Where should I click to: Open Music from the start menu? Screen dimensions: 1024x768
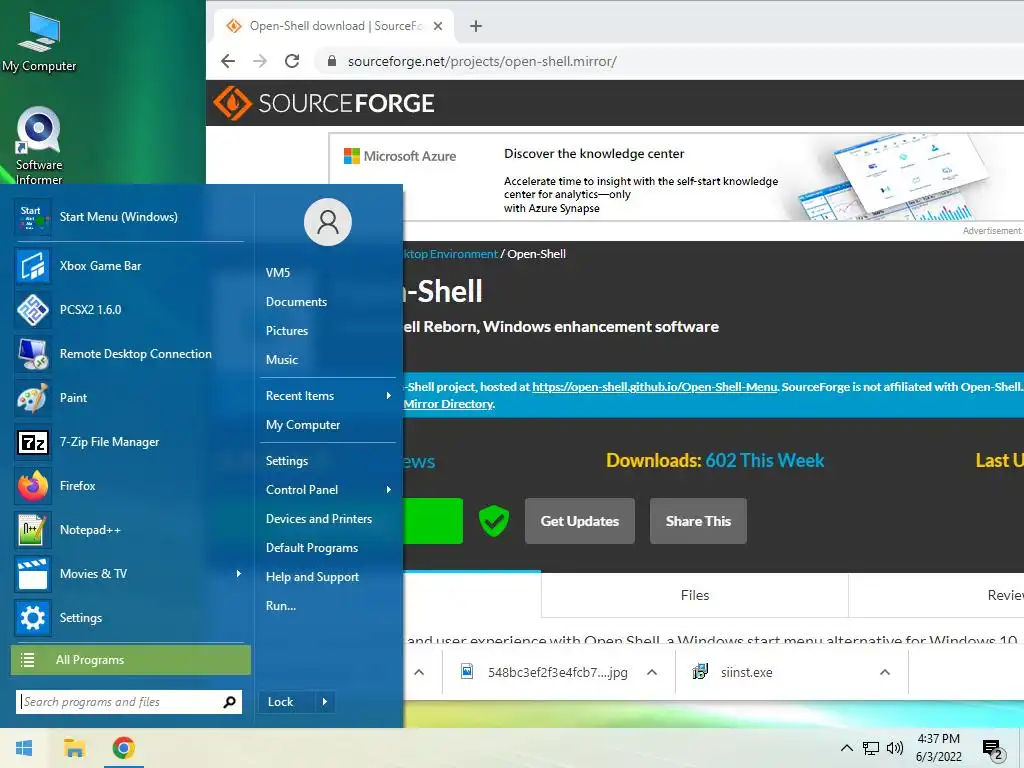coord(281,360)
